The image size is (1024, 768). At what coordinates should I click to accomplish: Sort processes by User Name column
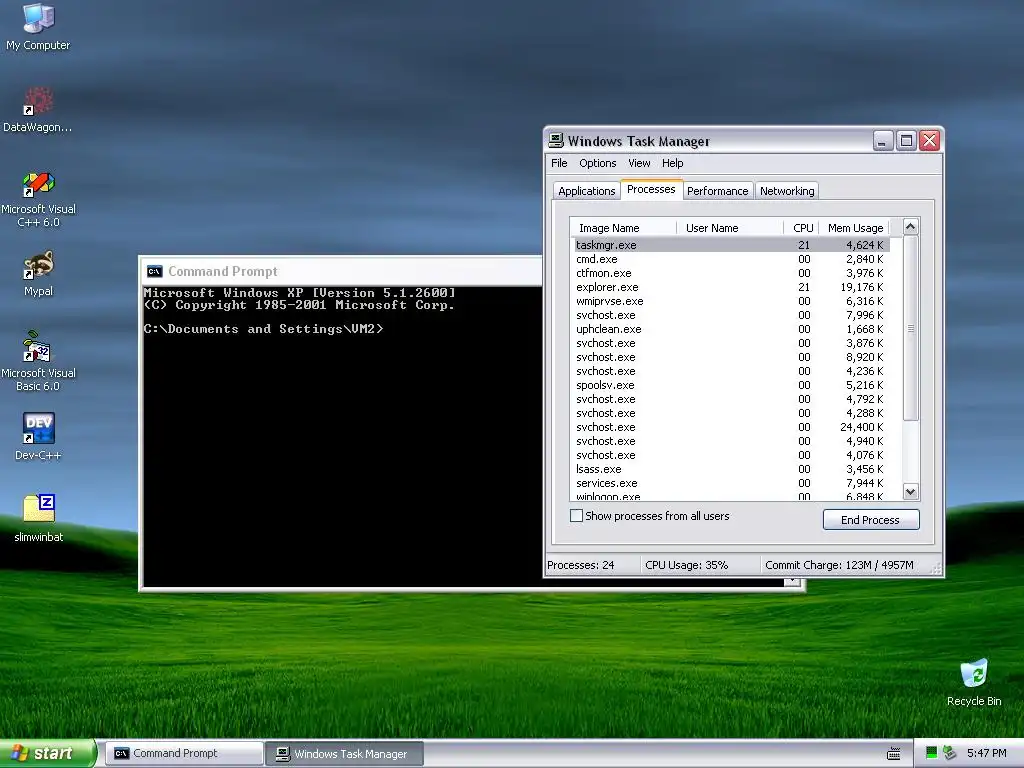click(x=730, y=228)
